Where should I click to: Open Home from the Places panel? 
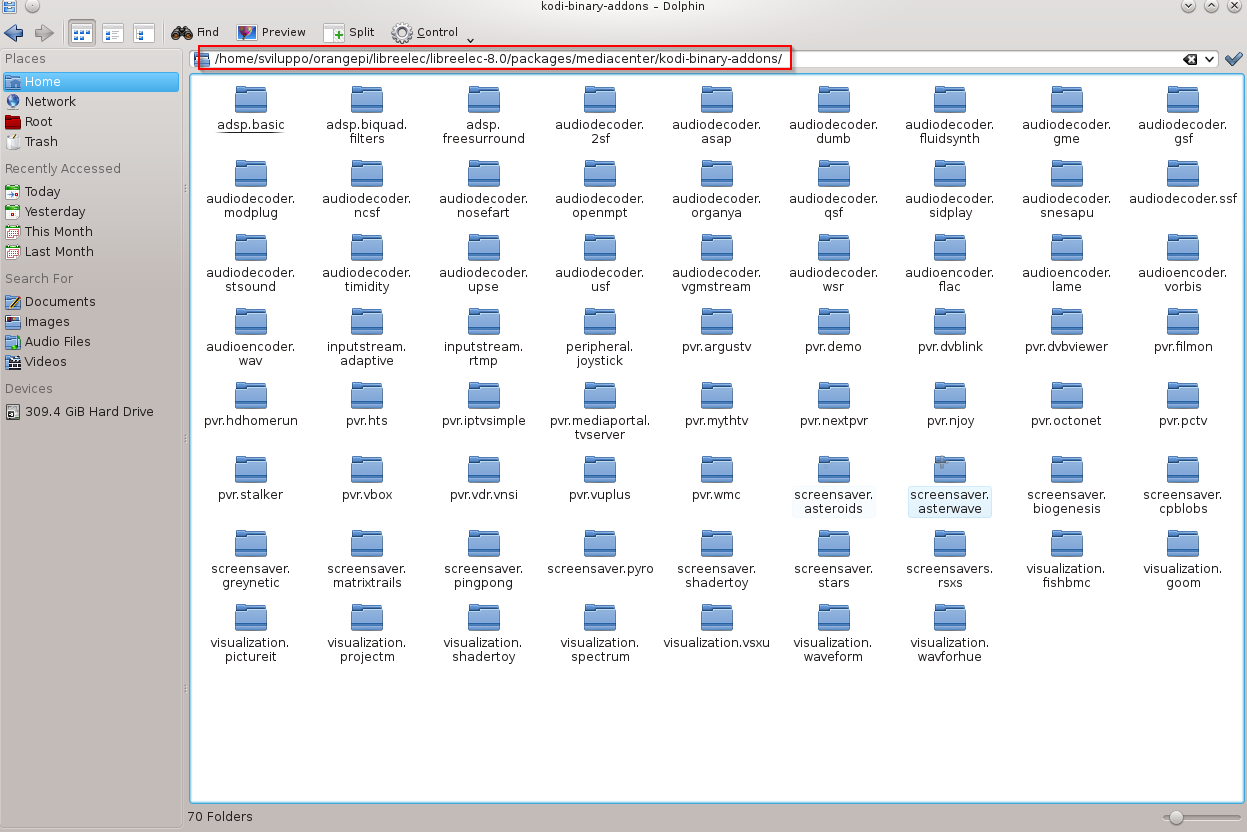point(42,81)
